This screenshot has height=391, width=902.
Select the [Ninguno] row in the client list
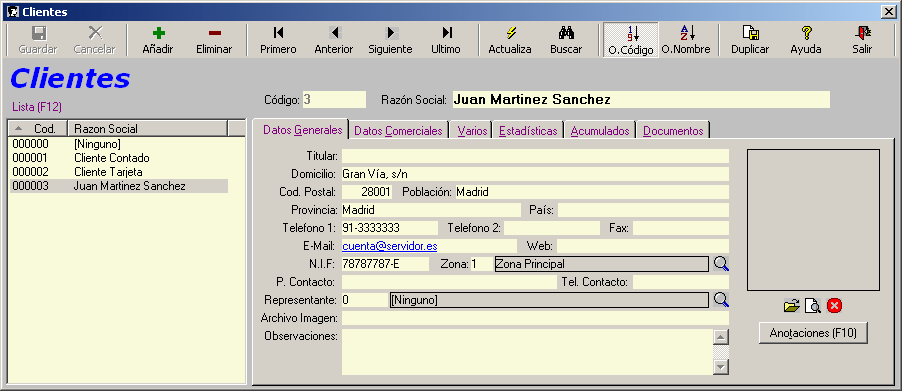(119, 144)
